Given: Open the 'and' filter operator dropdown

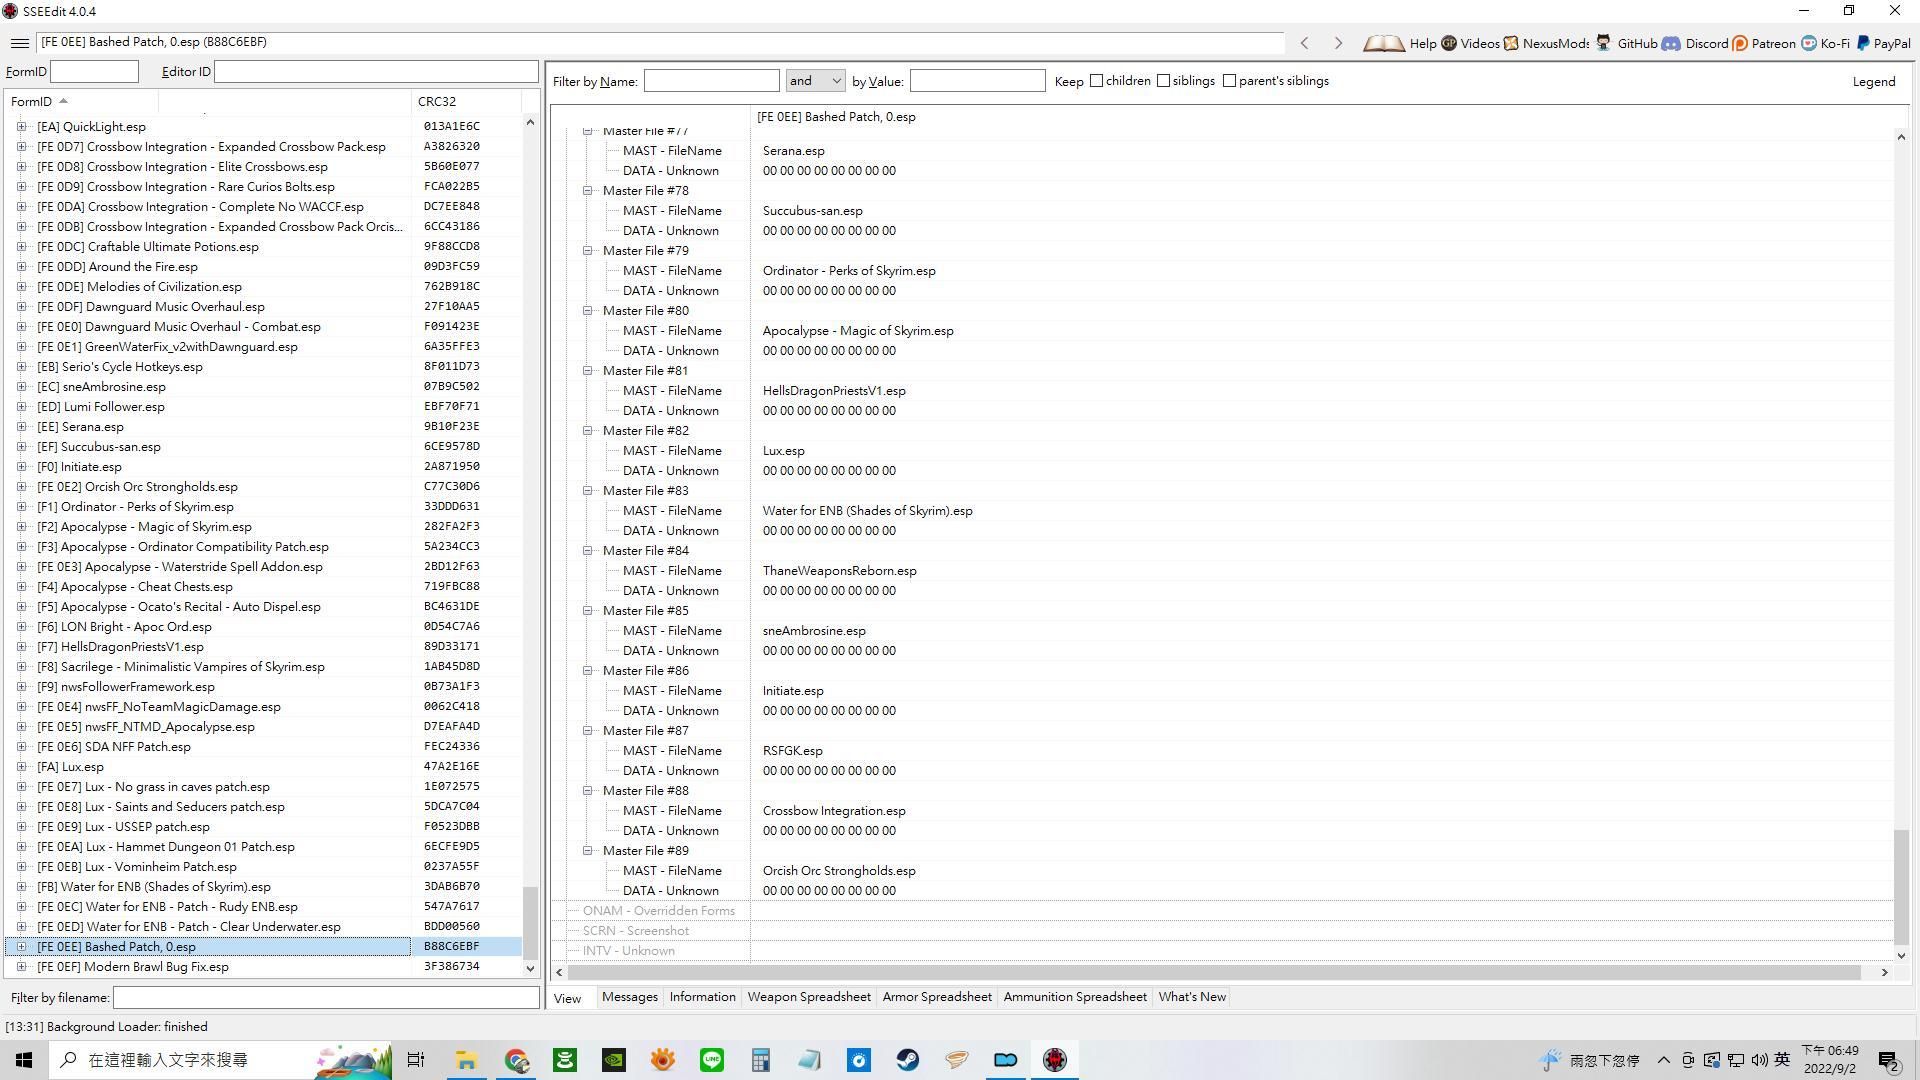Looking at the screenshot, I should click(815, 81).
